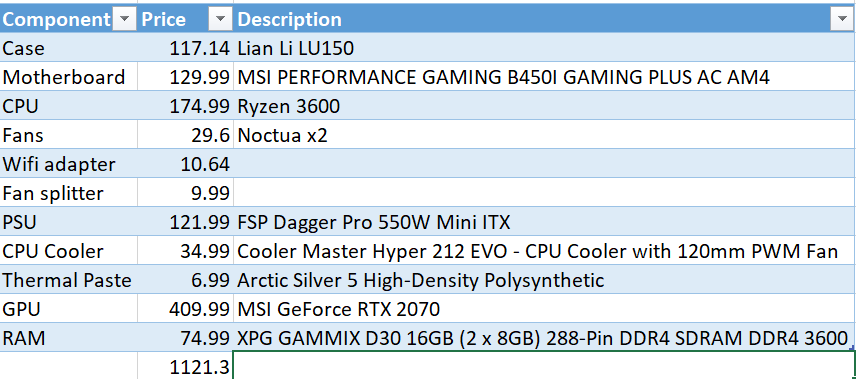The height and width of the screenshot is (379, 856).
Task: Select the Arctic Silver 5 description cell
Action: [545, 280]
